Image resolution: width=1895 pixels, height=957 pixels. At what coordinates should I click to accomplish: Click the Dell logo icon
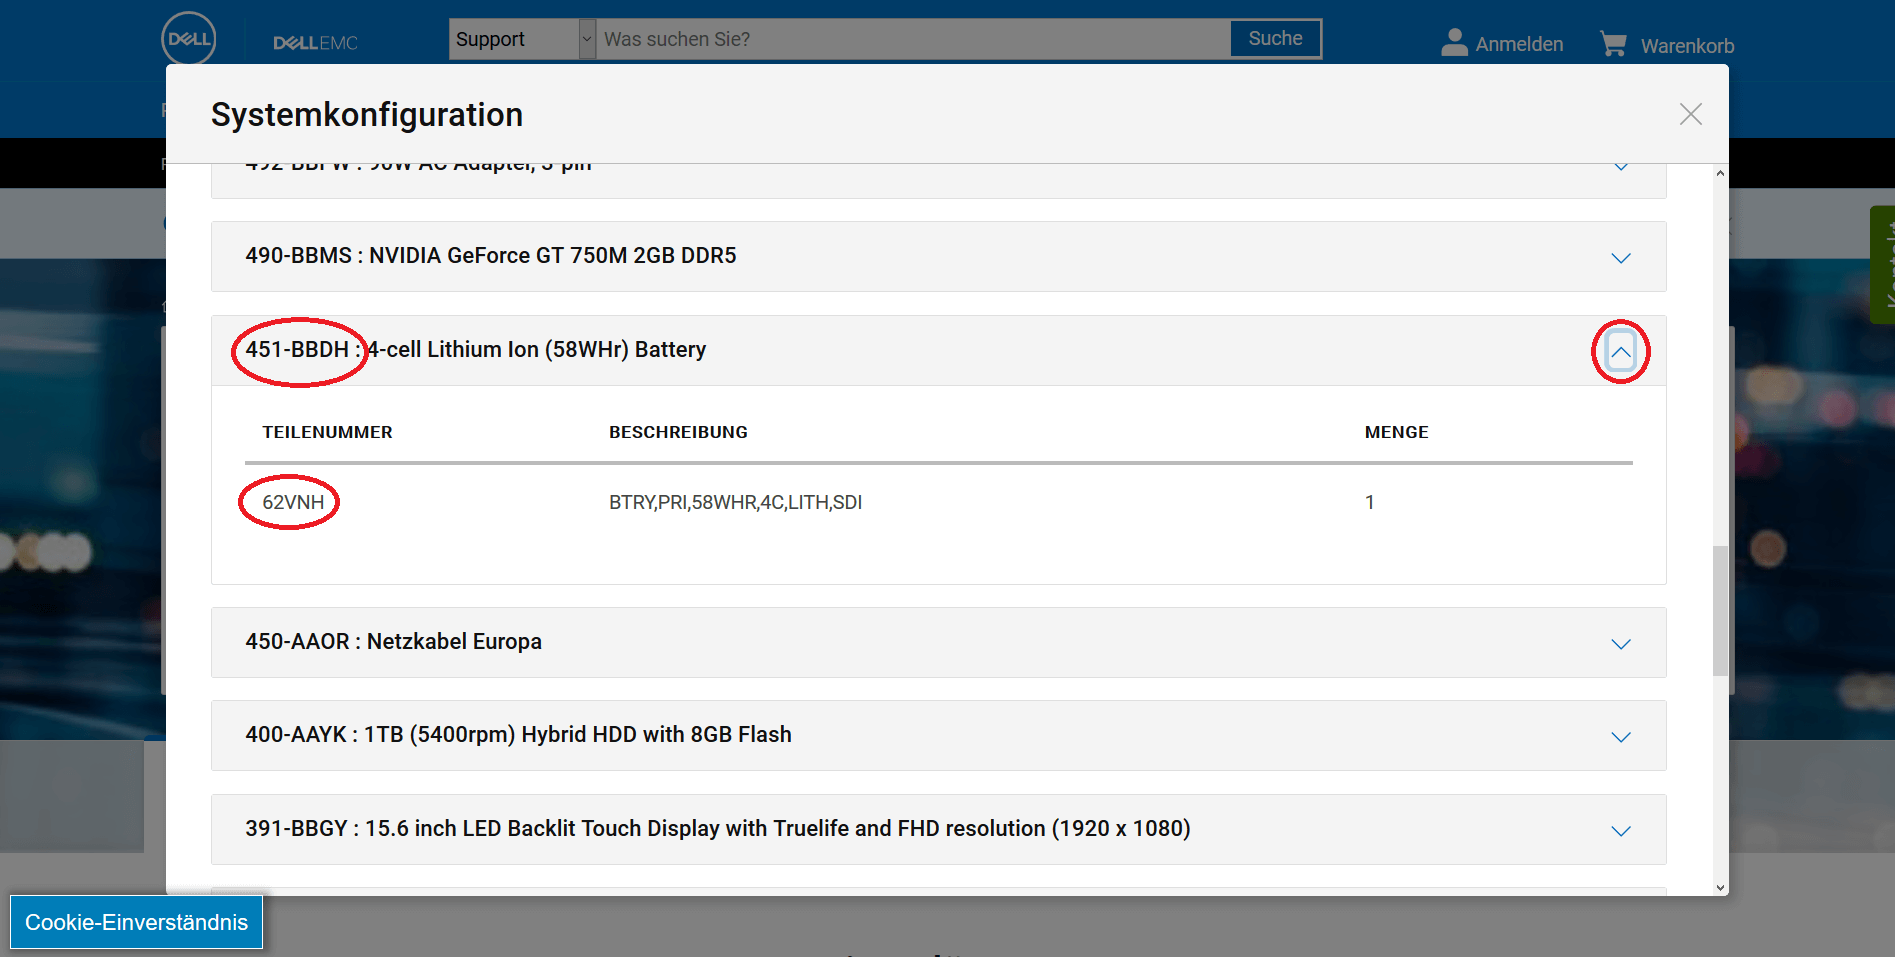189,38
